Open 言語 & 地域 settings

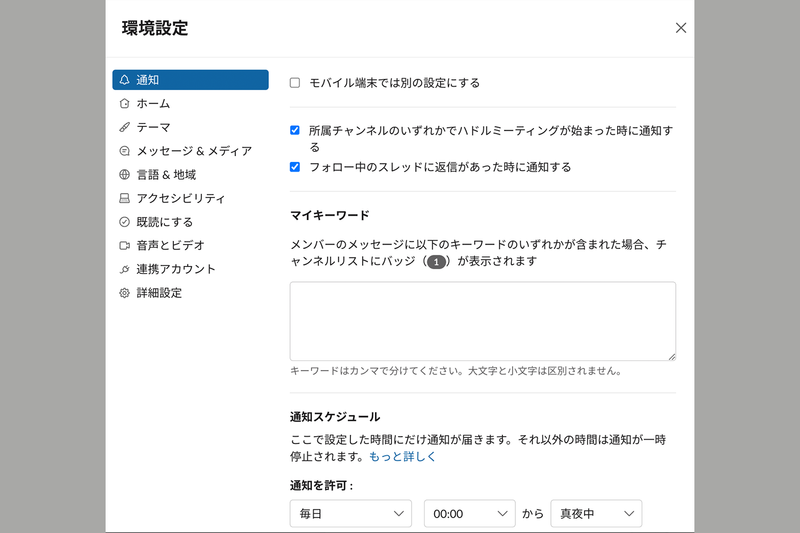190,174
